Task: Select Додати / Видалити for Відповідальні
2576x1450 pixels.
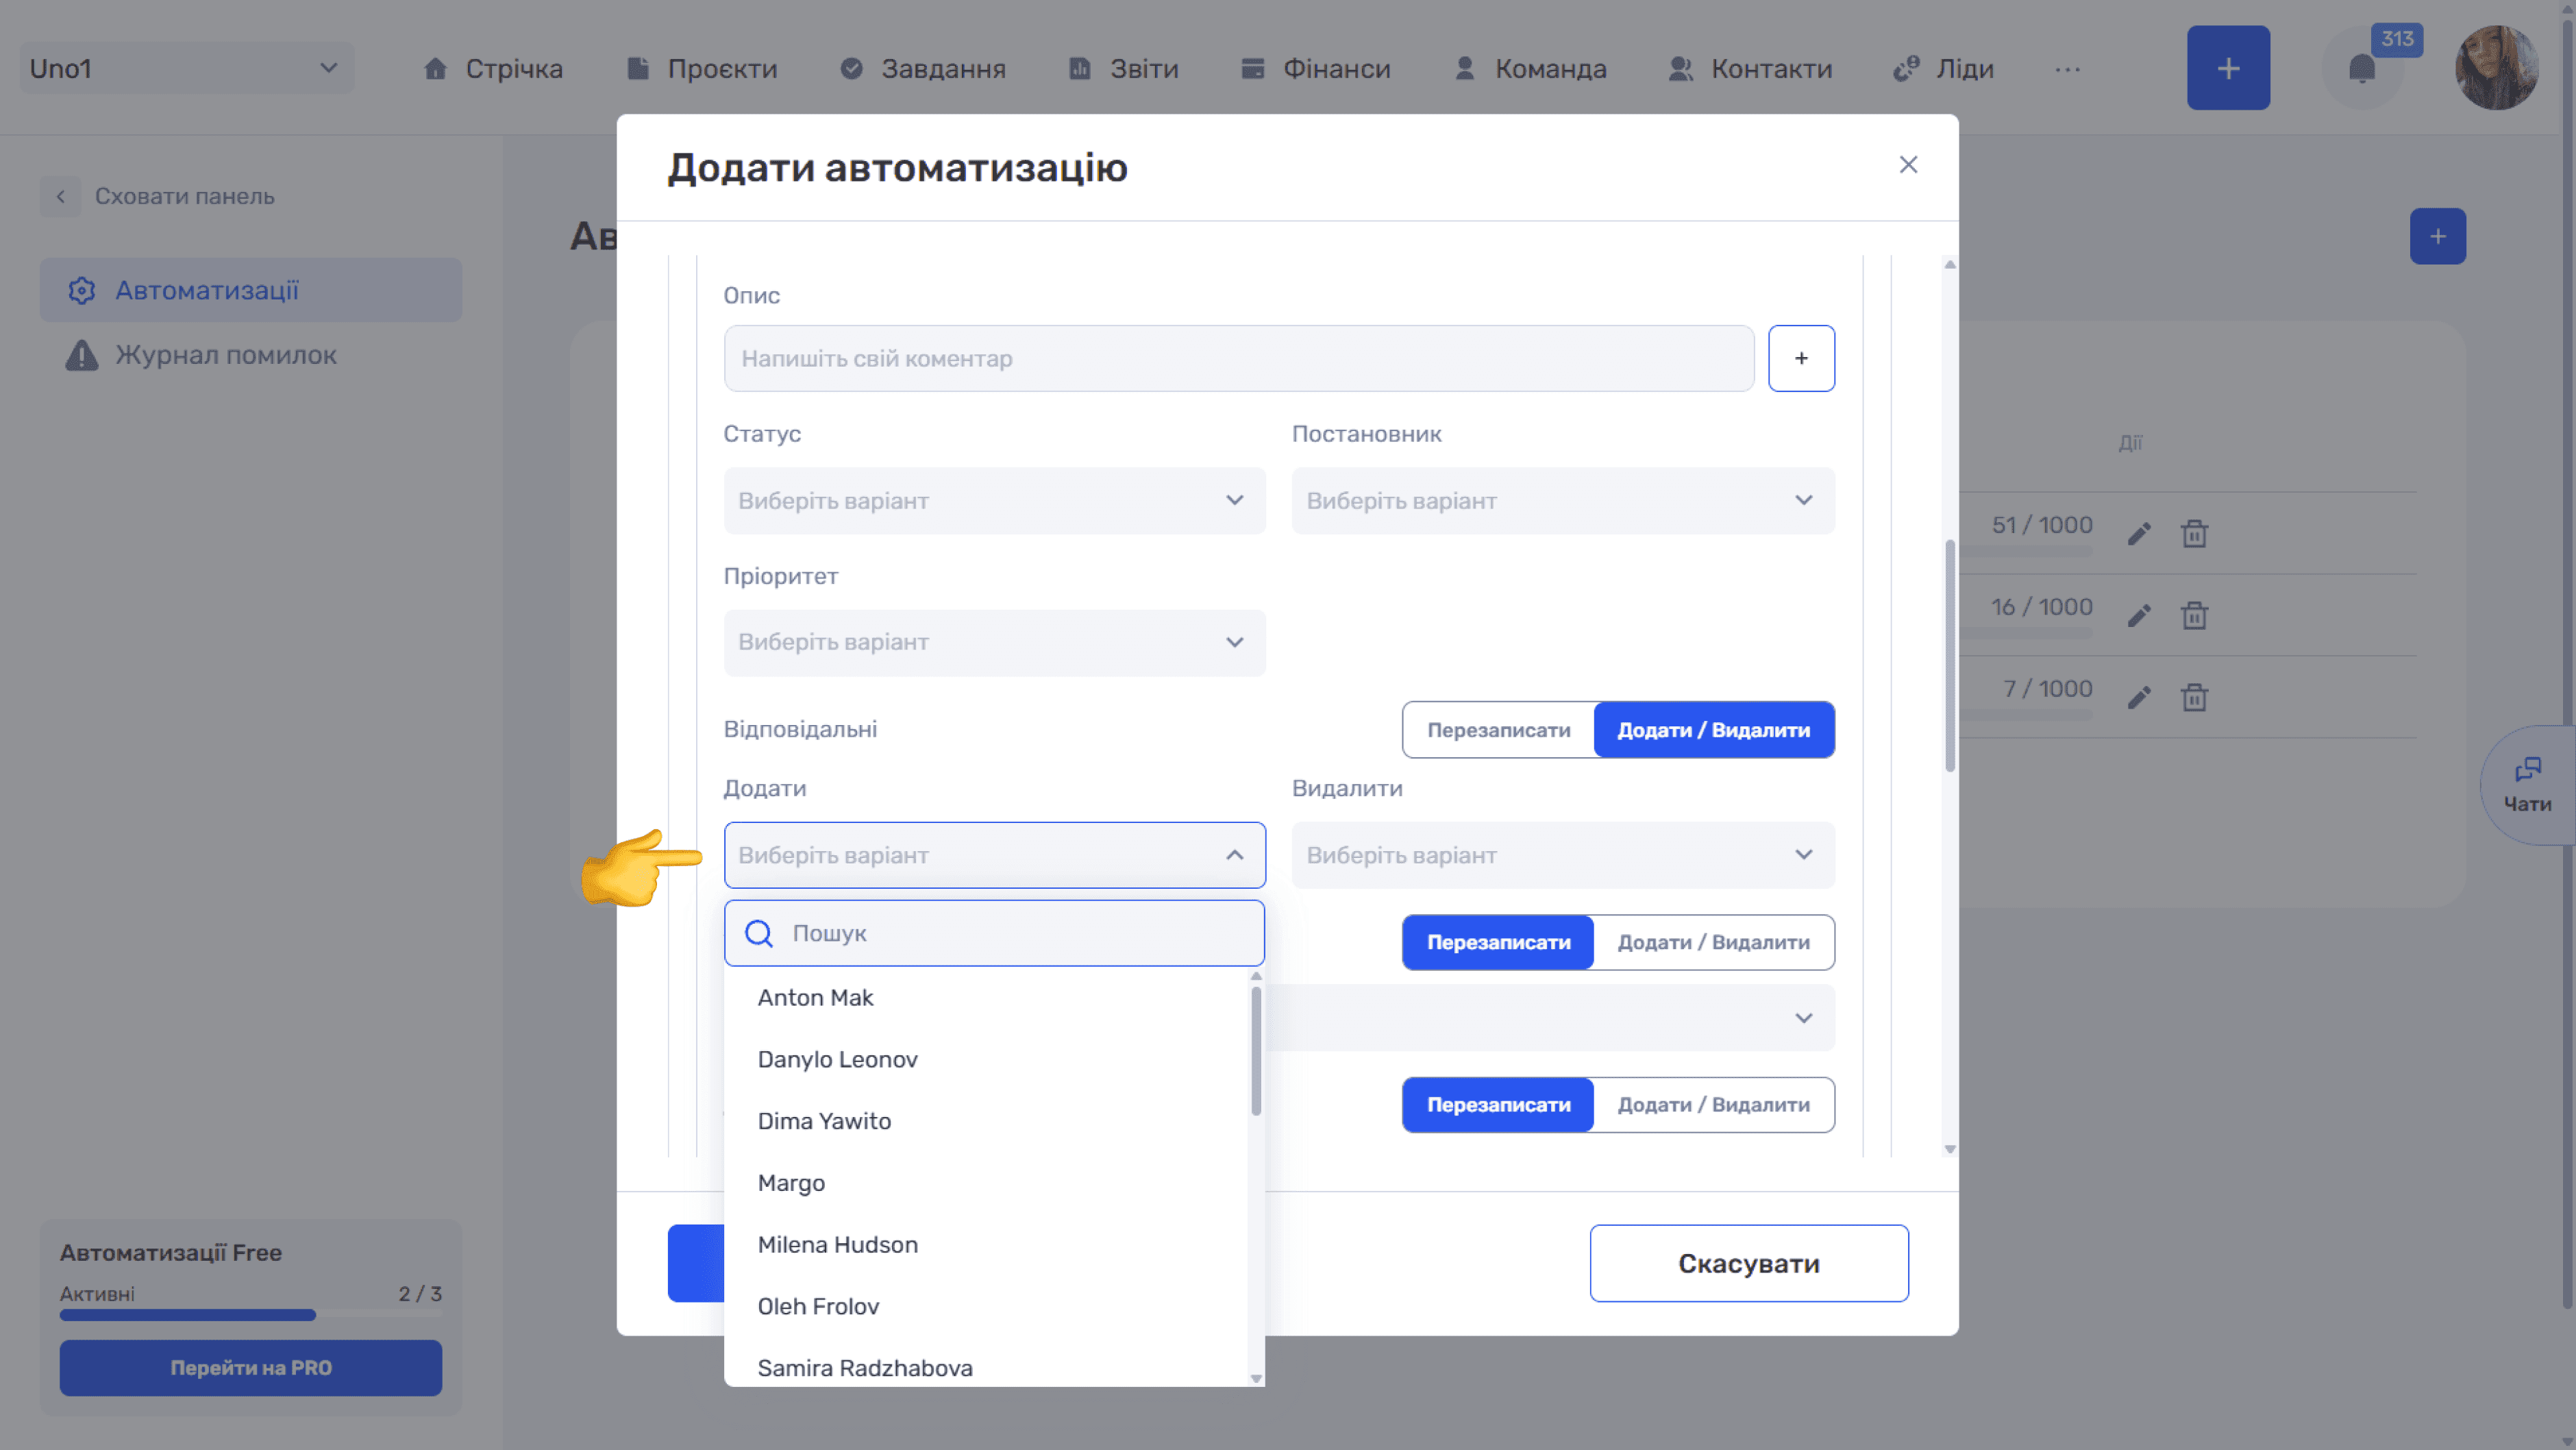Action: click(1713, 730)
